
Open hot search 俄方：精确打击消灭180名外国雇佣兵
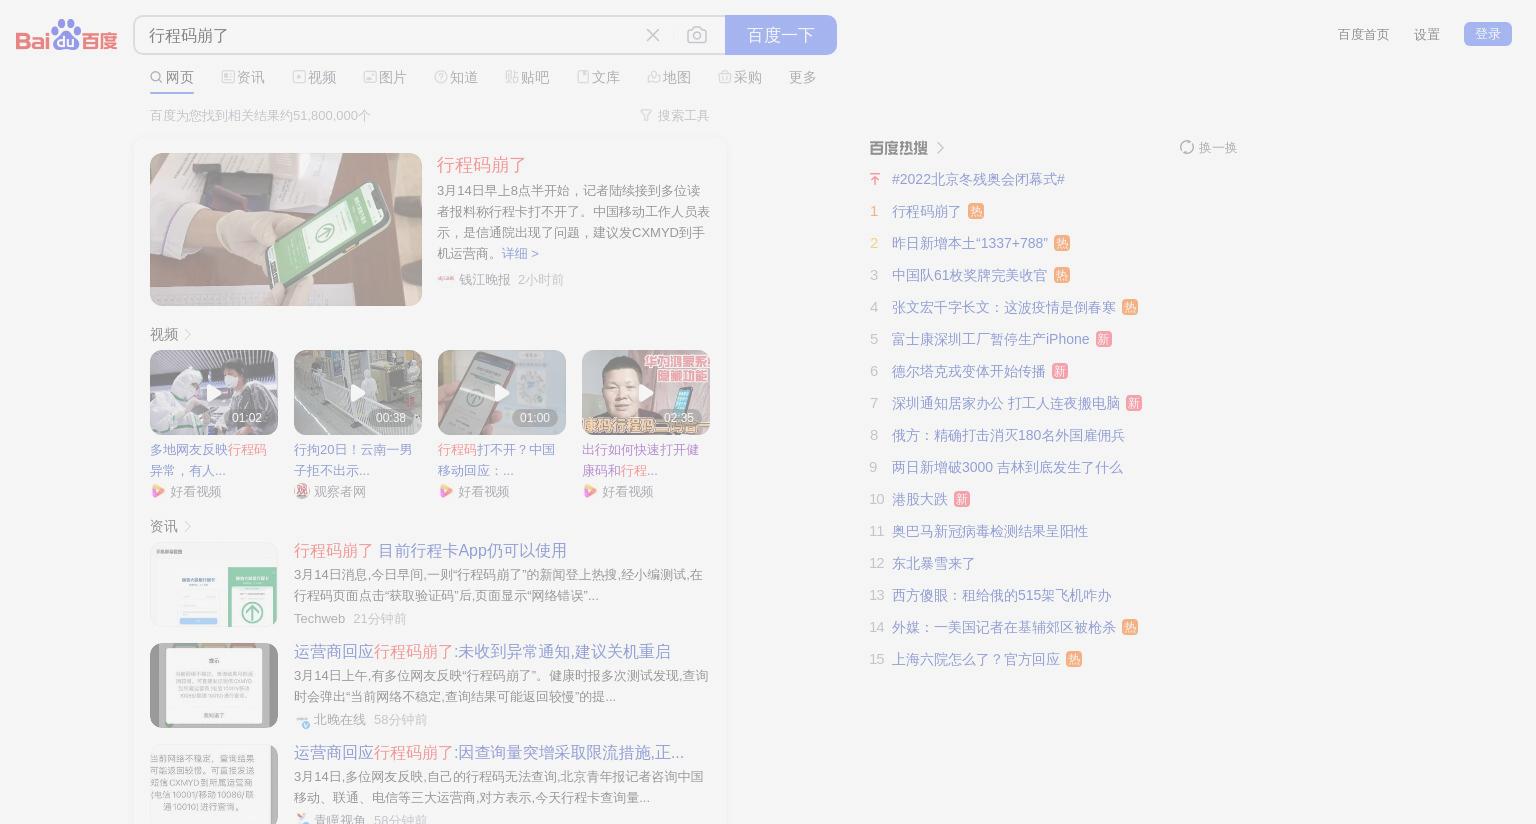point(1008,435)
